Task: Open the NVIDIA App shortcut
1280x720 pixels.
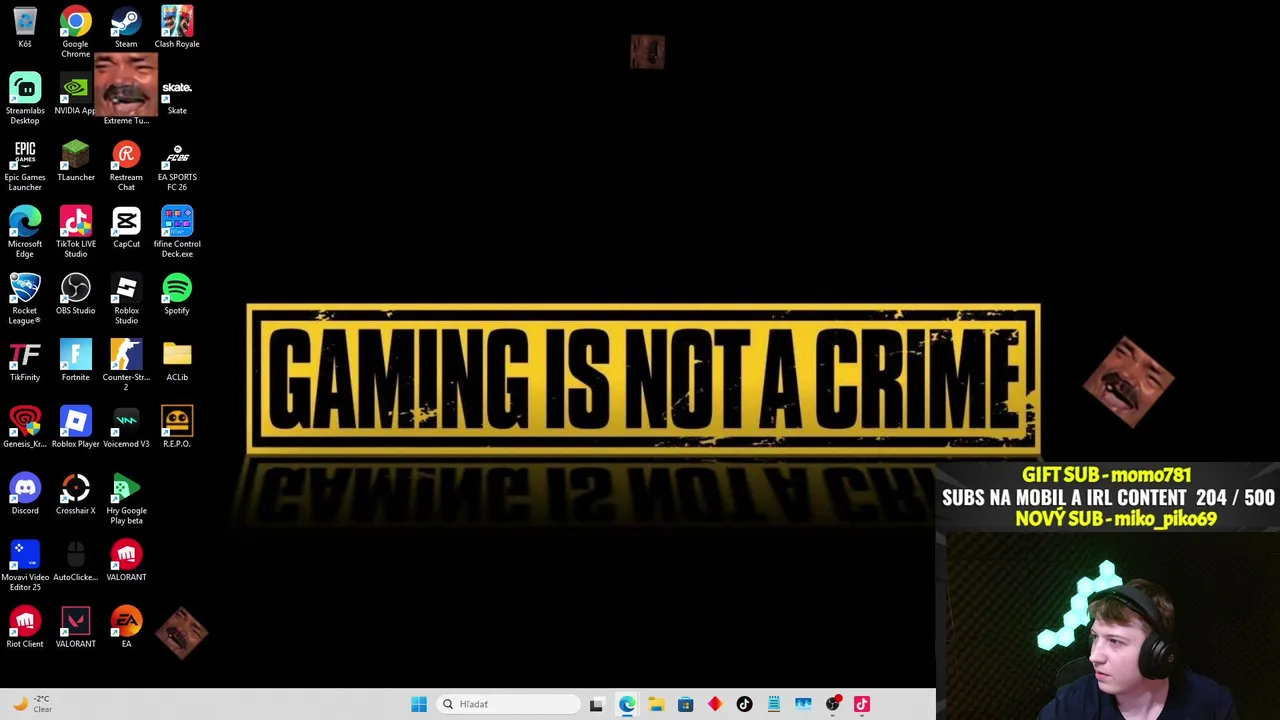Action: coord(75,95)
